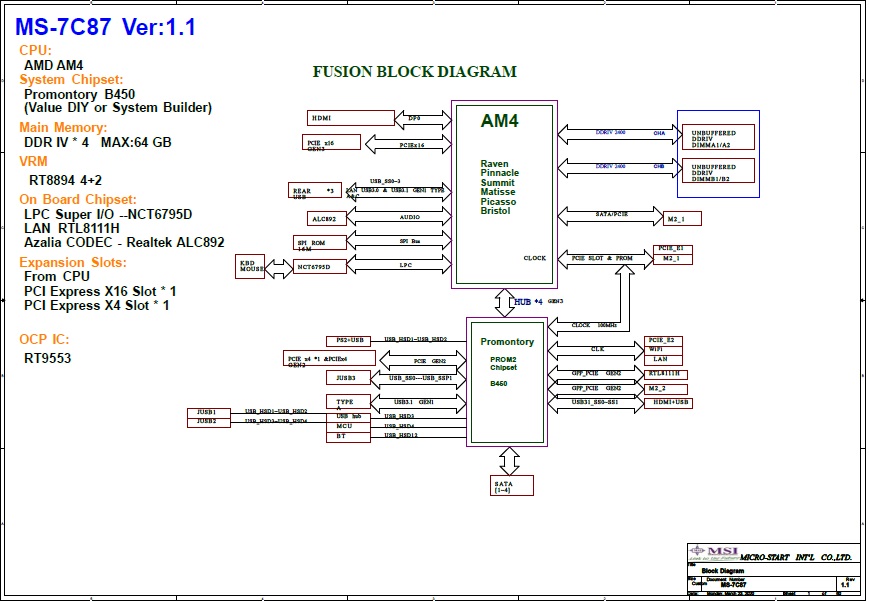Click the JUSB1 connector box

[208, 412]
